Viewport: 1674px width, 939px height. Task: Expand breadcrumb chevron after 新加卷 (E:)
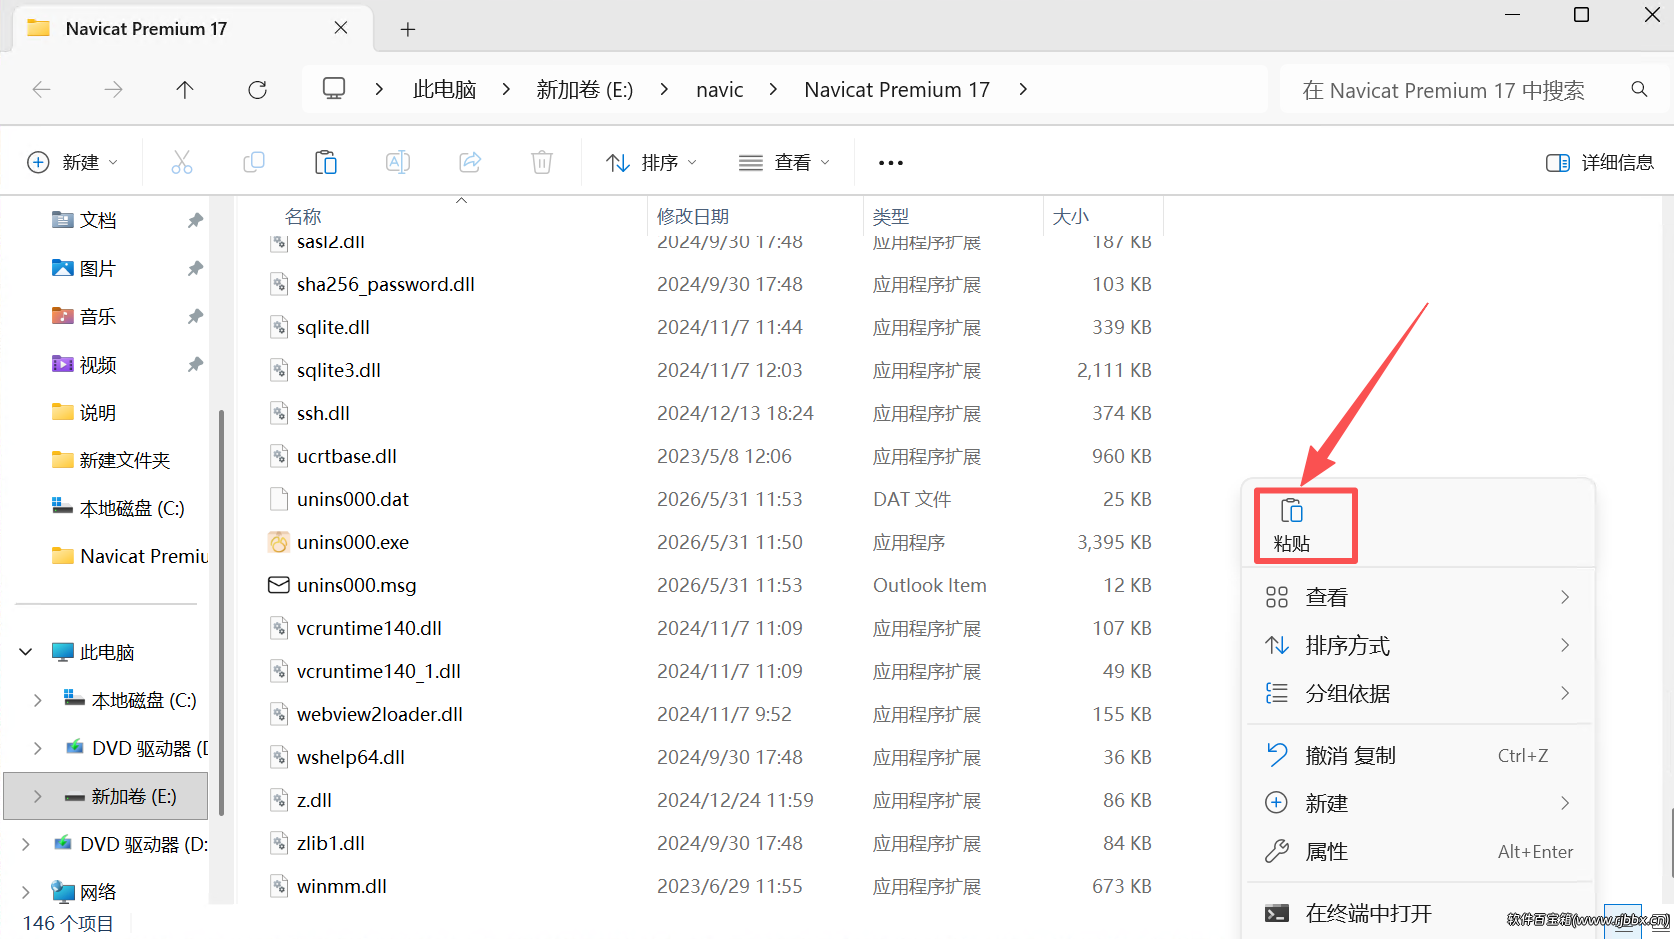664,89
